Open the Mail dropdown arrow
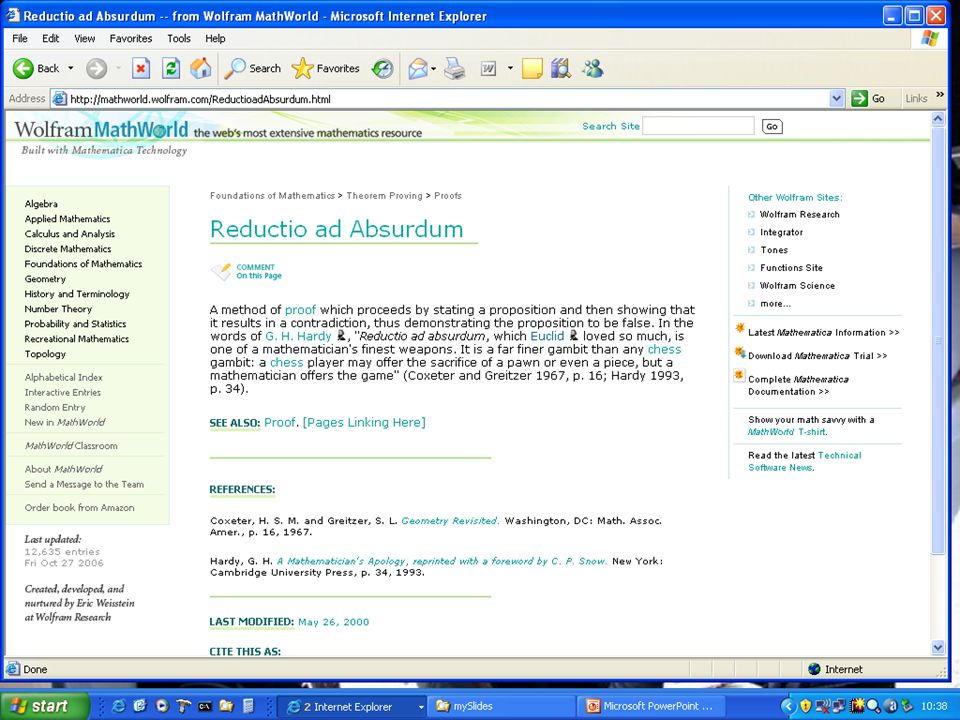The width and height of the screenshot is (960, 720). (x=433, y=69)
